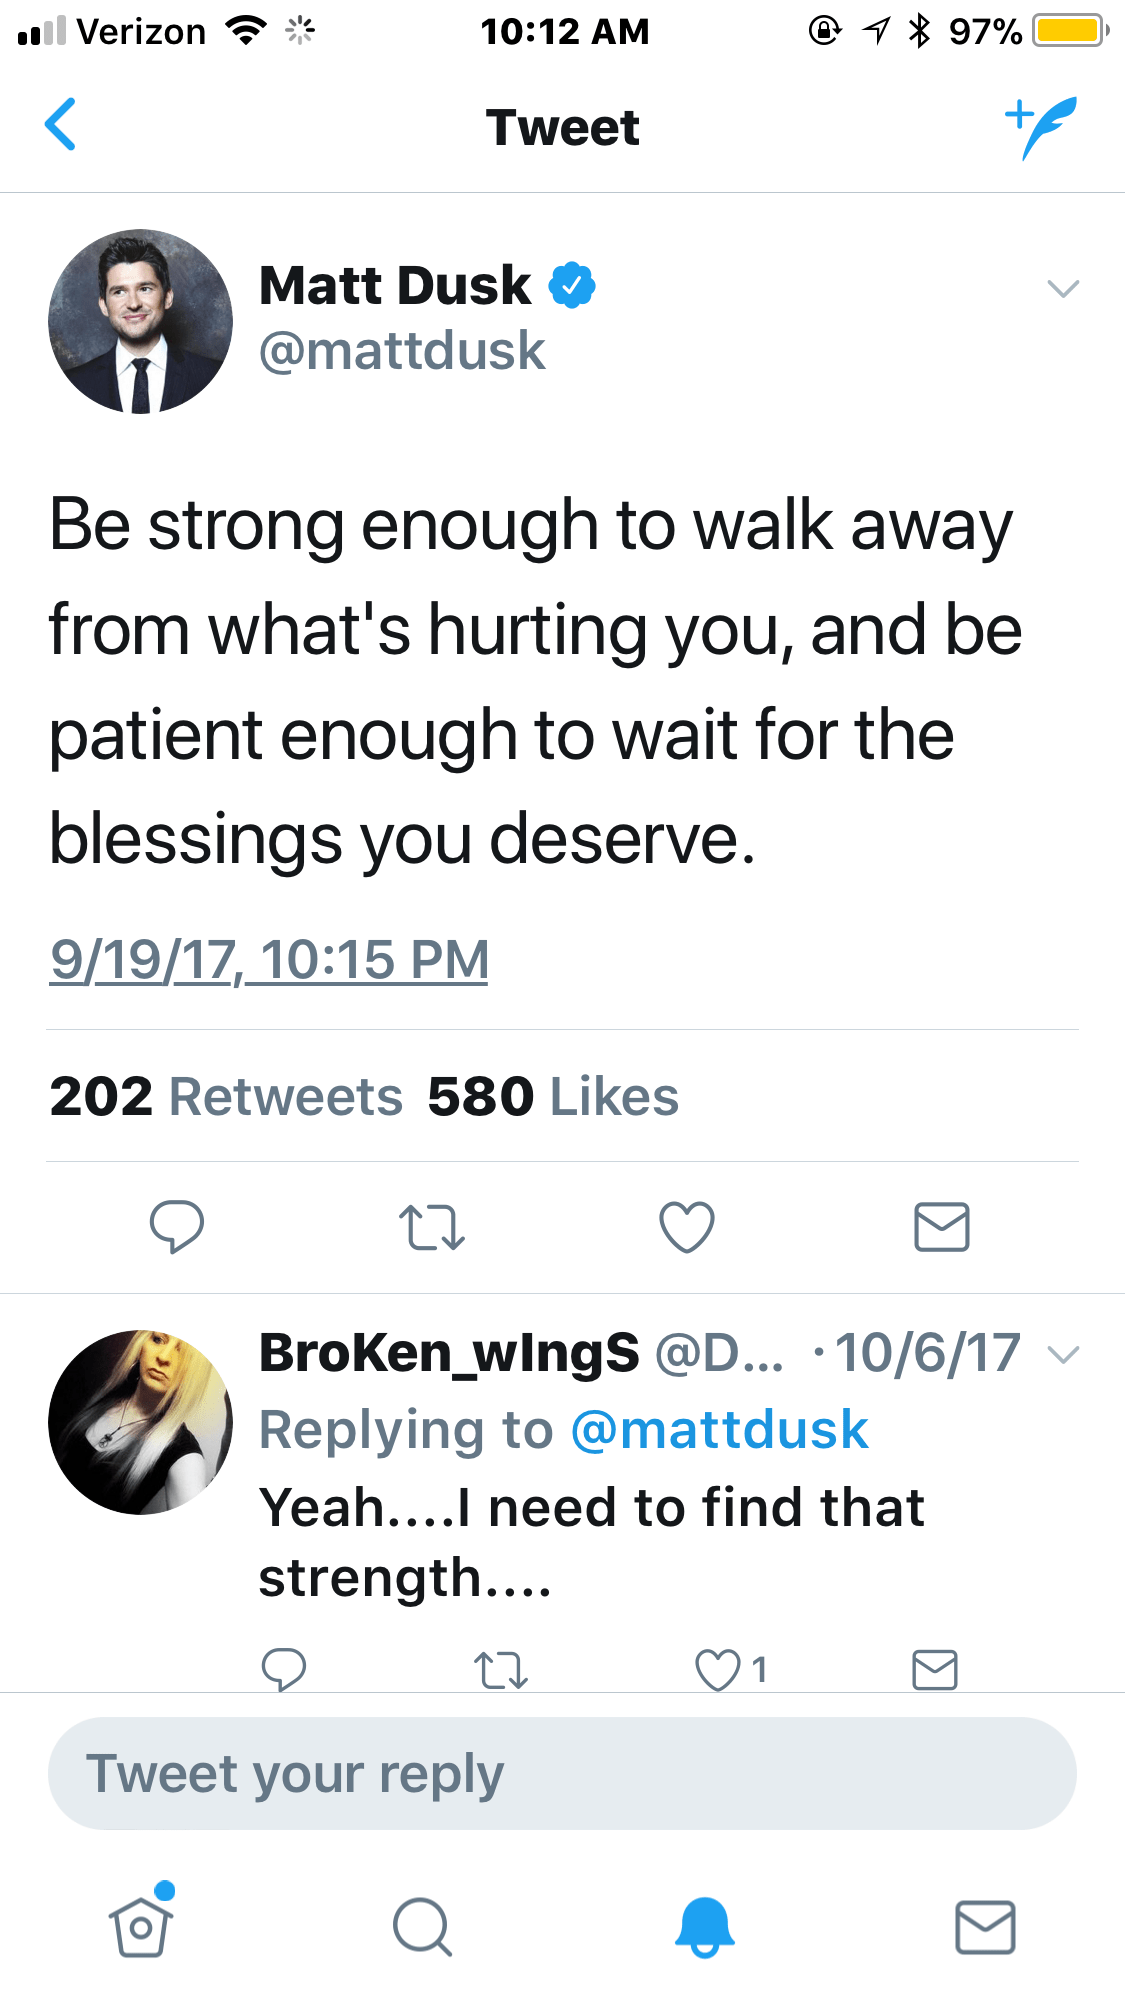Tap the back arrow in header

point(61,125)
